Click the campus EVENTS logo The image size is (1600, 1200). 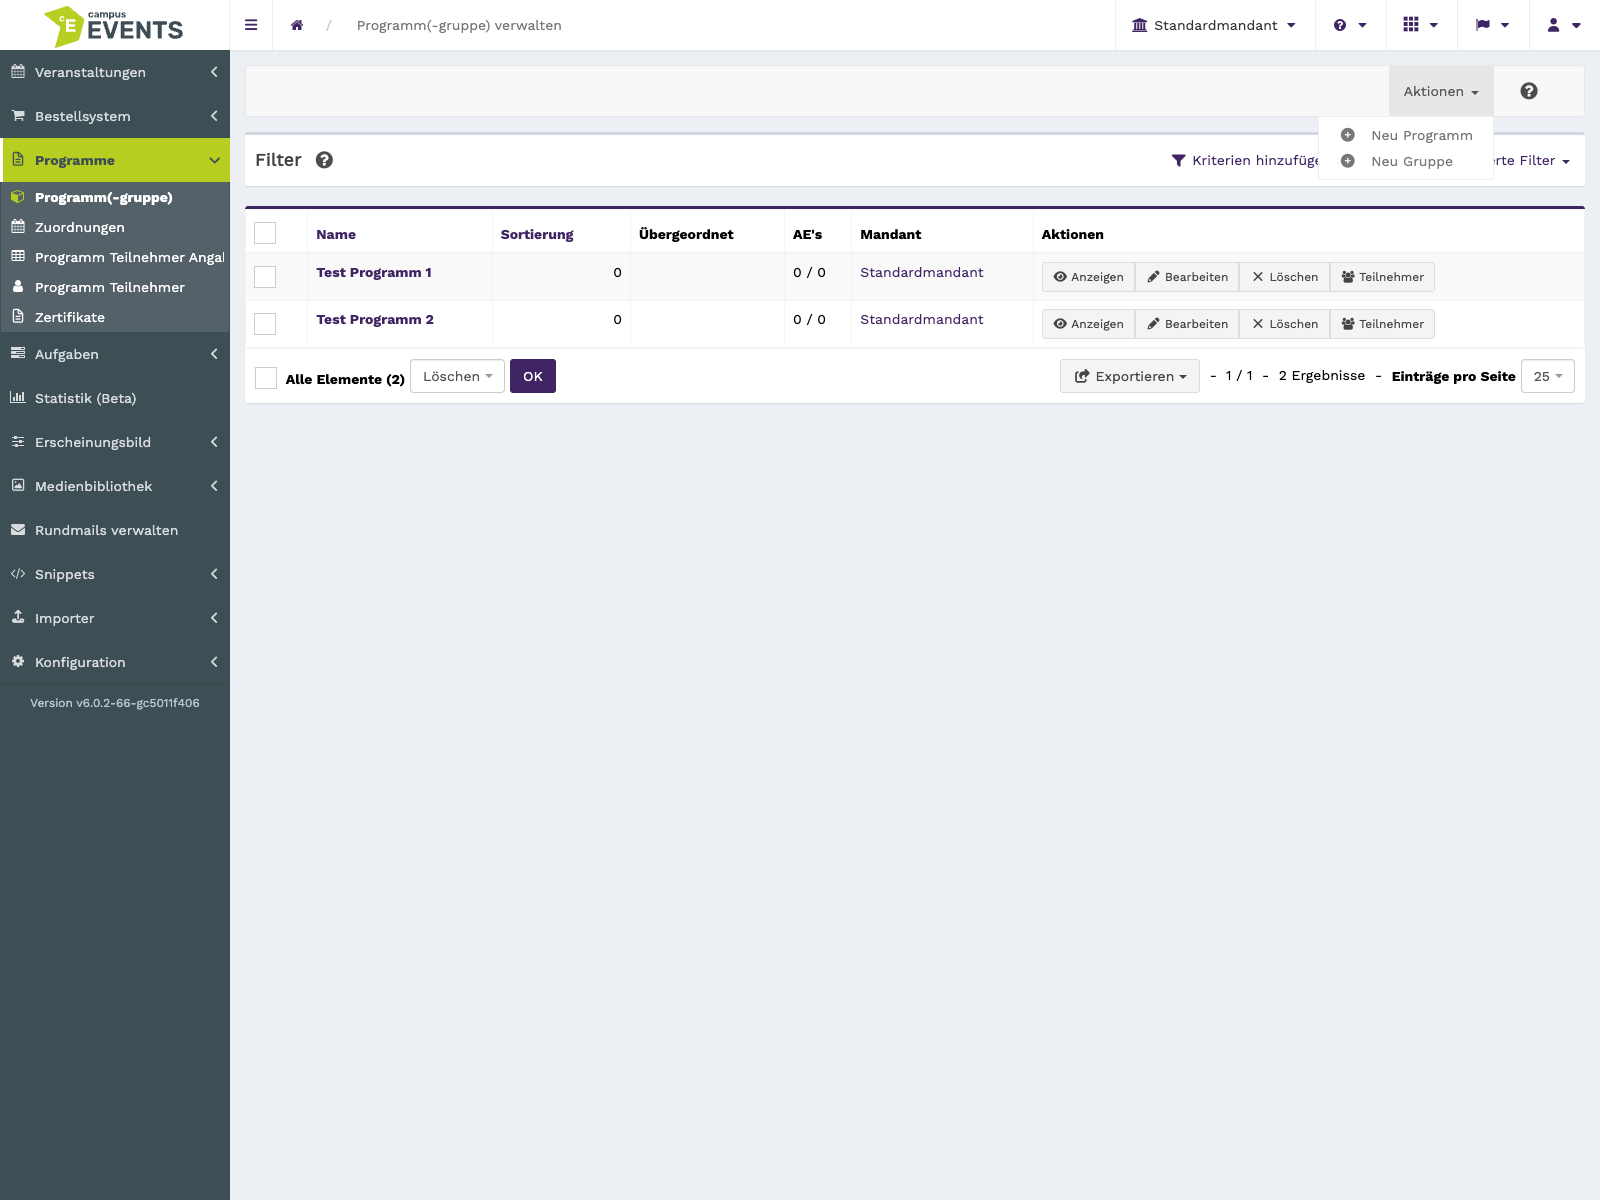114,26
